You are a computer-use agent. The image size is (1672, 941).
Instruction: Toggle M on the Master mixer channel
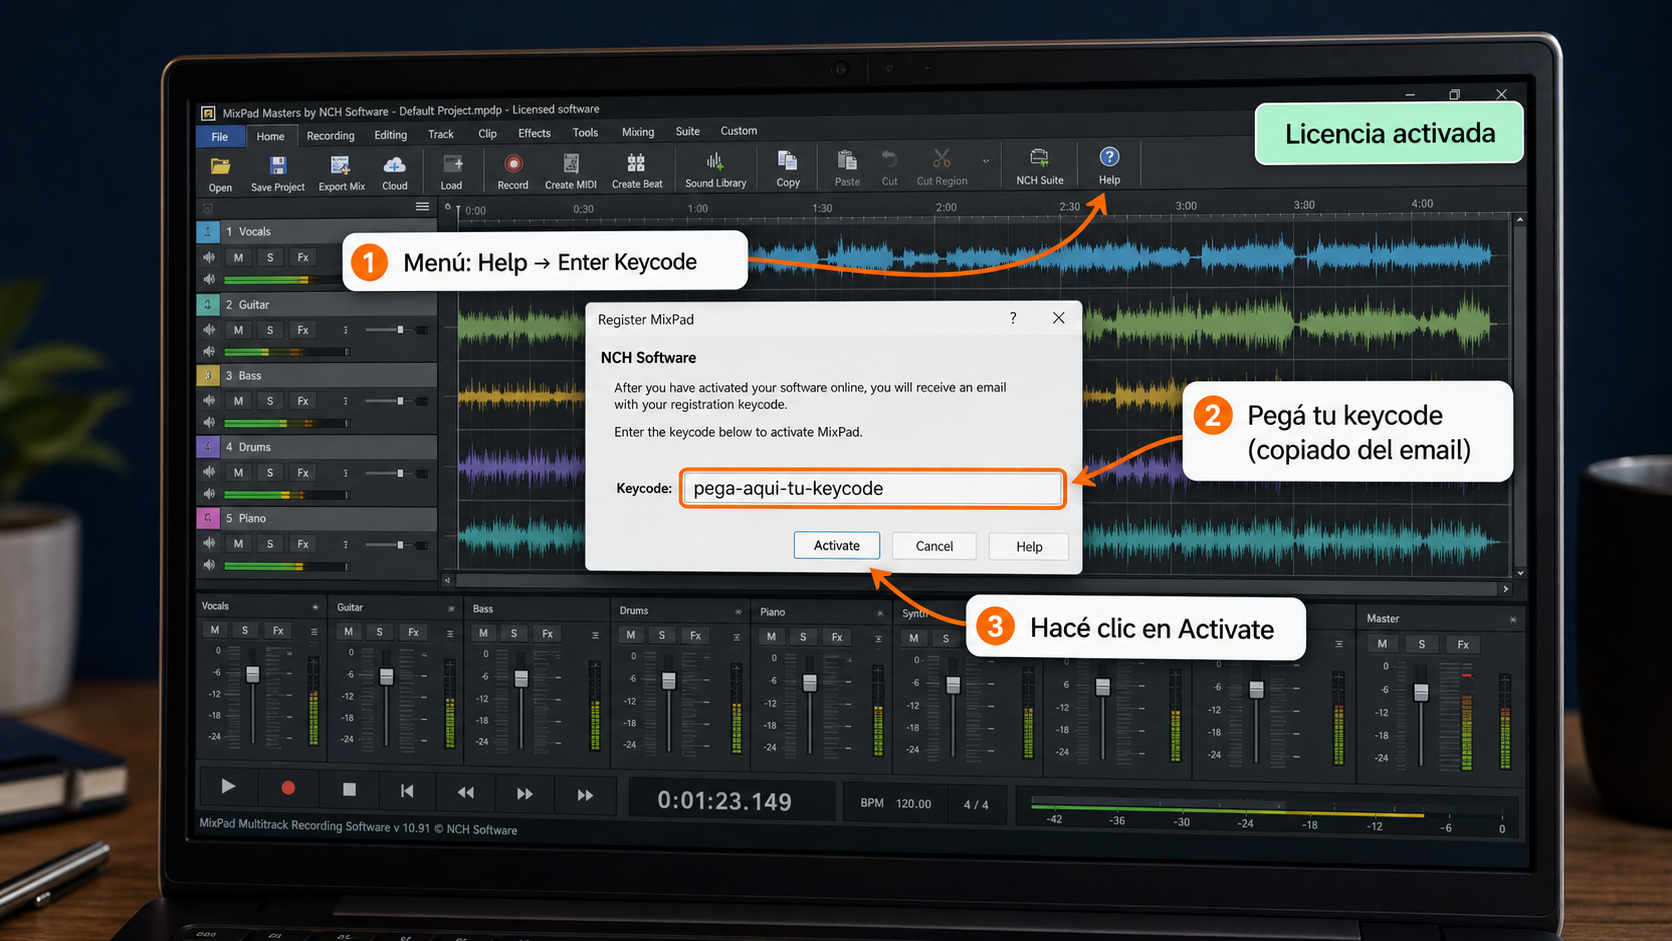pyautogui.click(x=1382, y=644)
